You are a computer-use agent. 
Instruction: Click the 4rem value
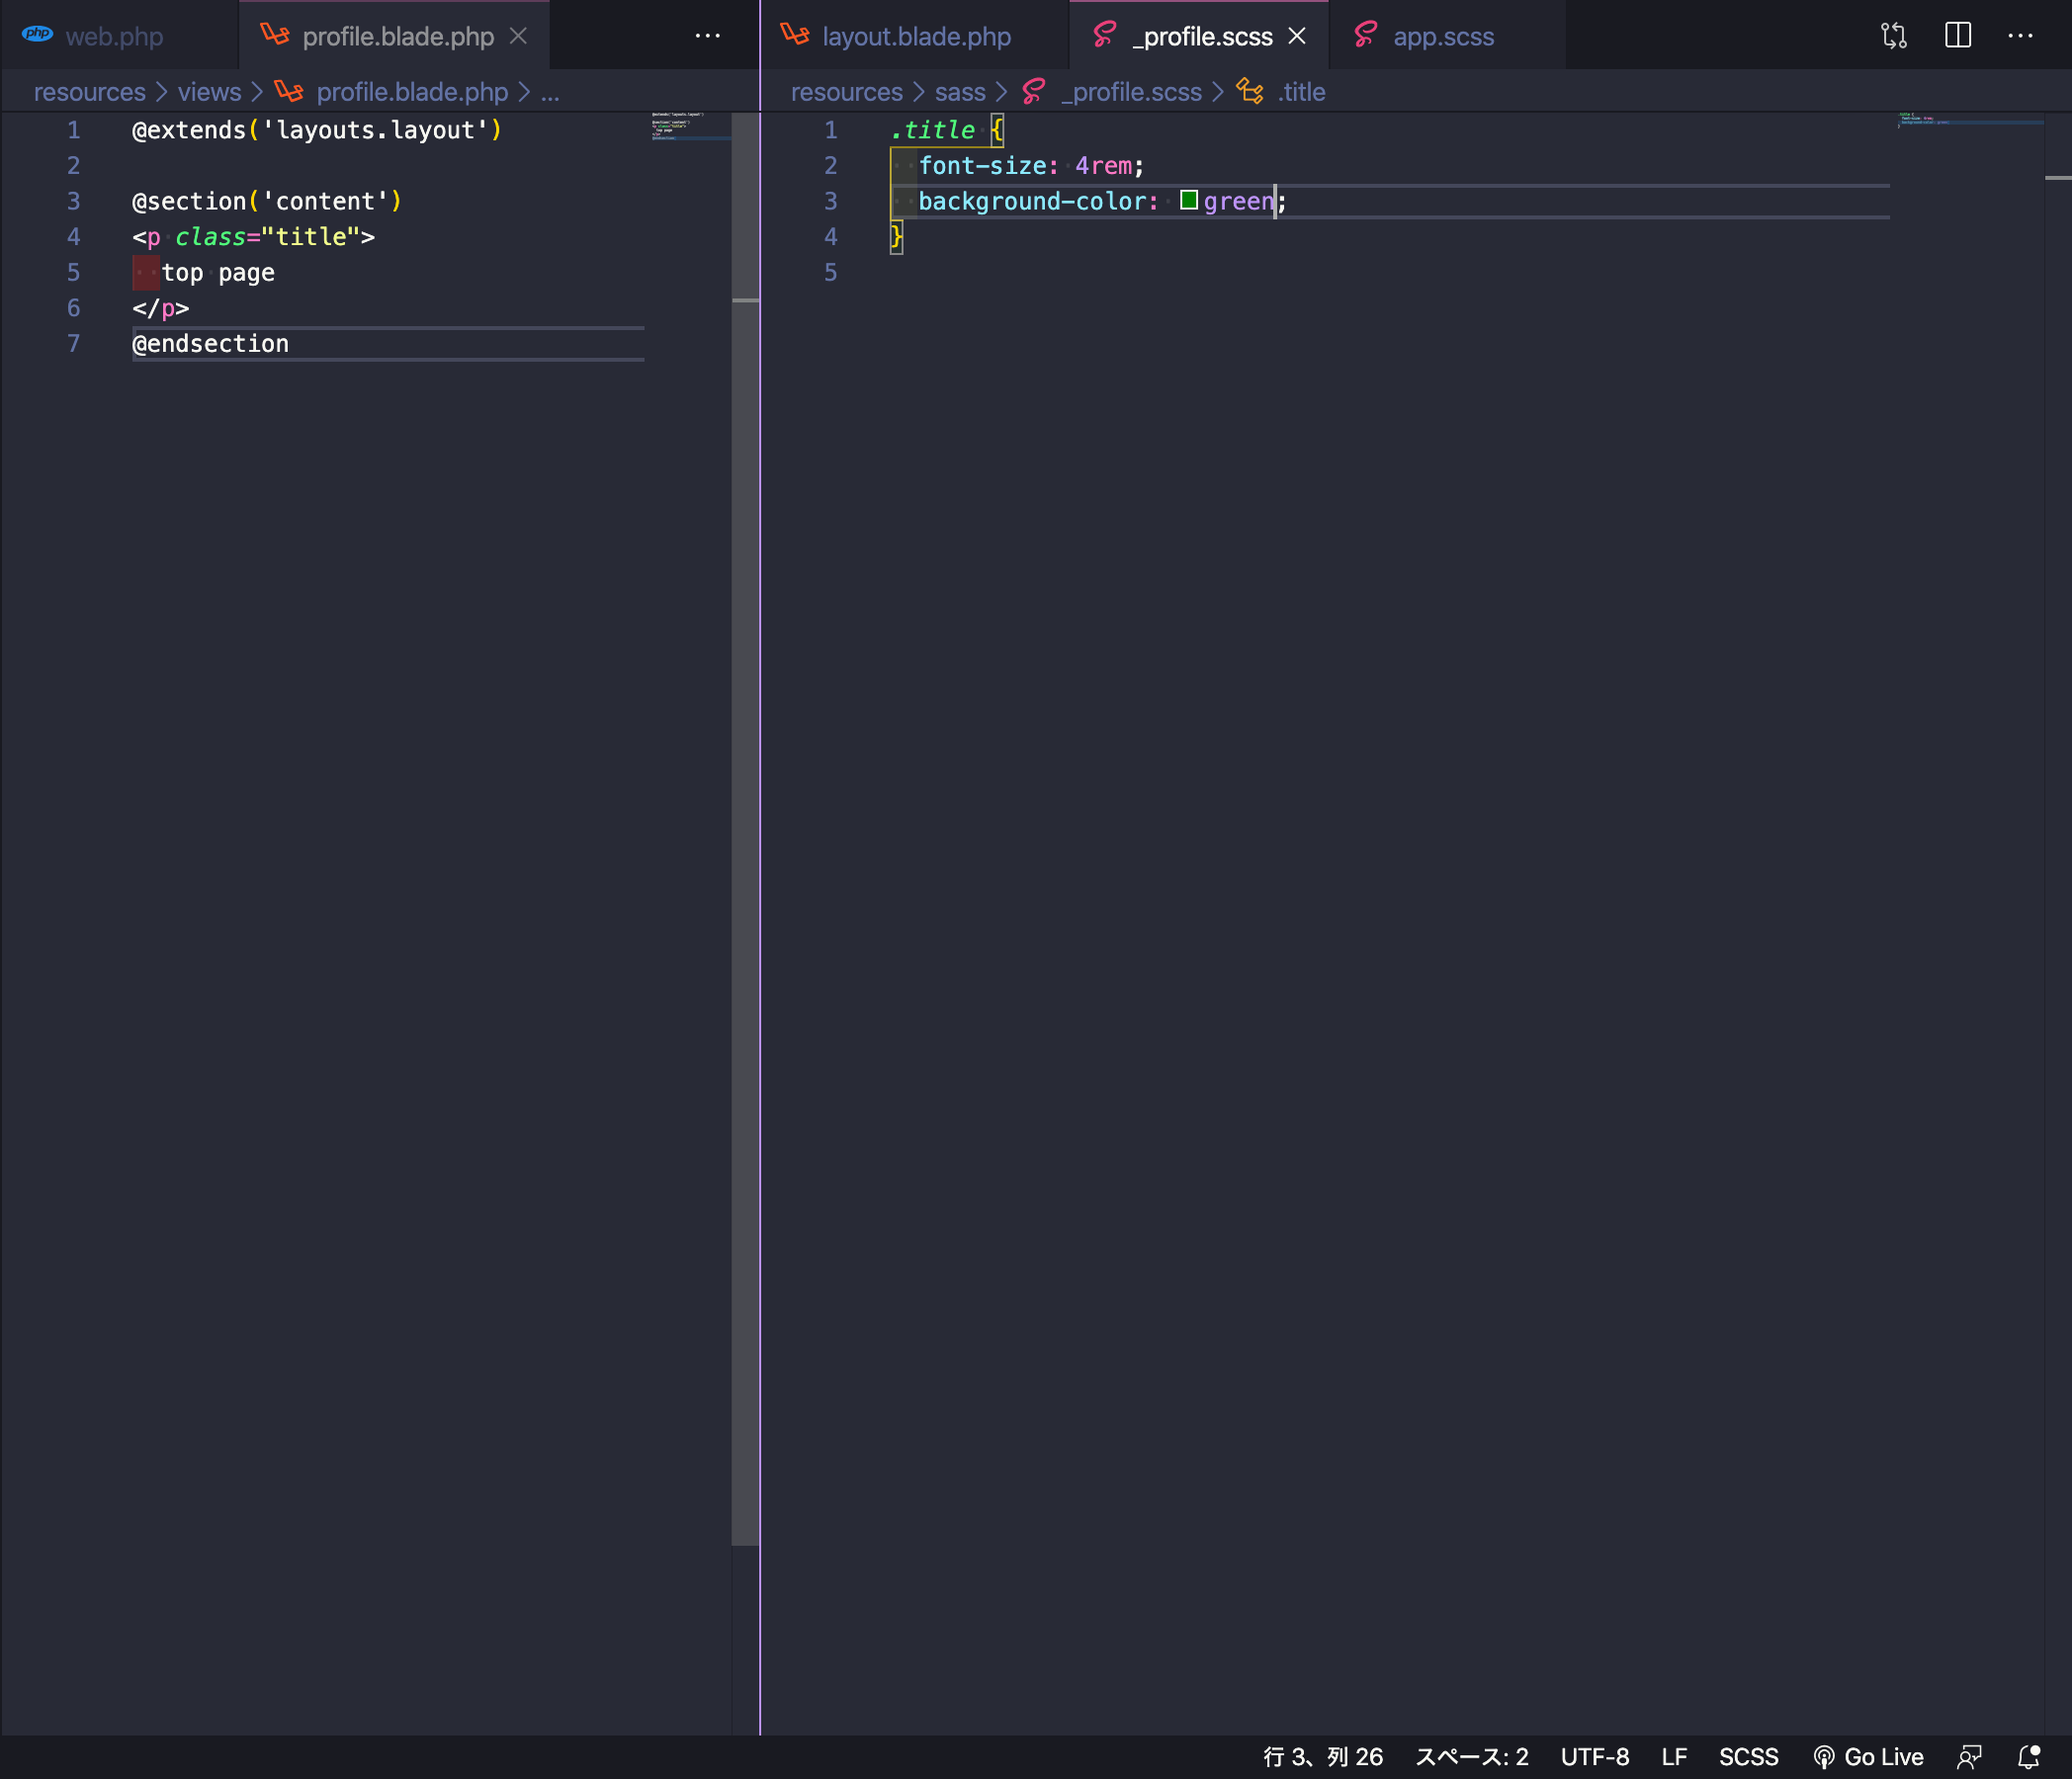(x=1103, y=165)
